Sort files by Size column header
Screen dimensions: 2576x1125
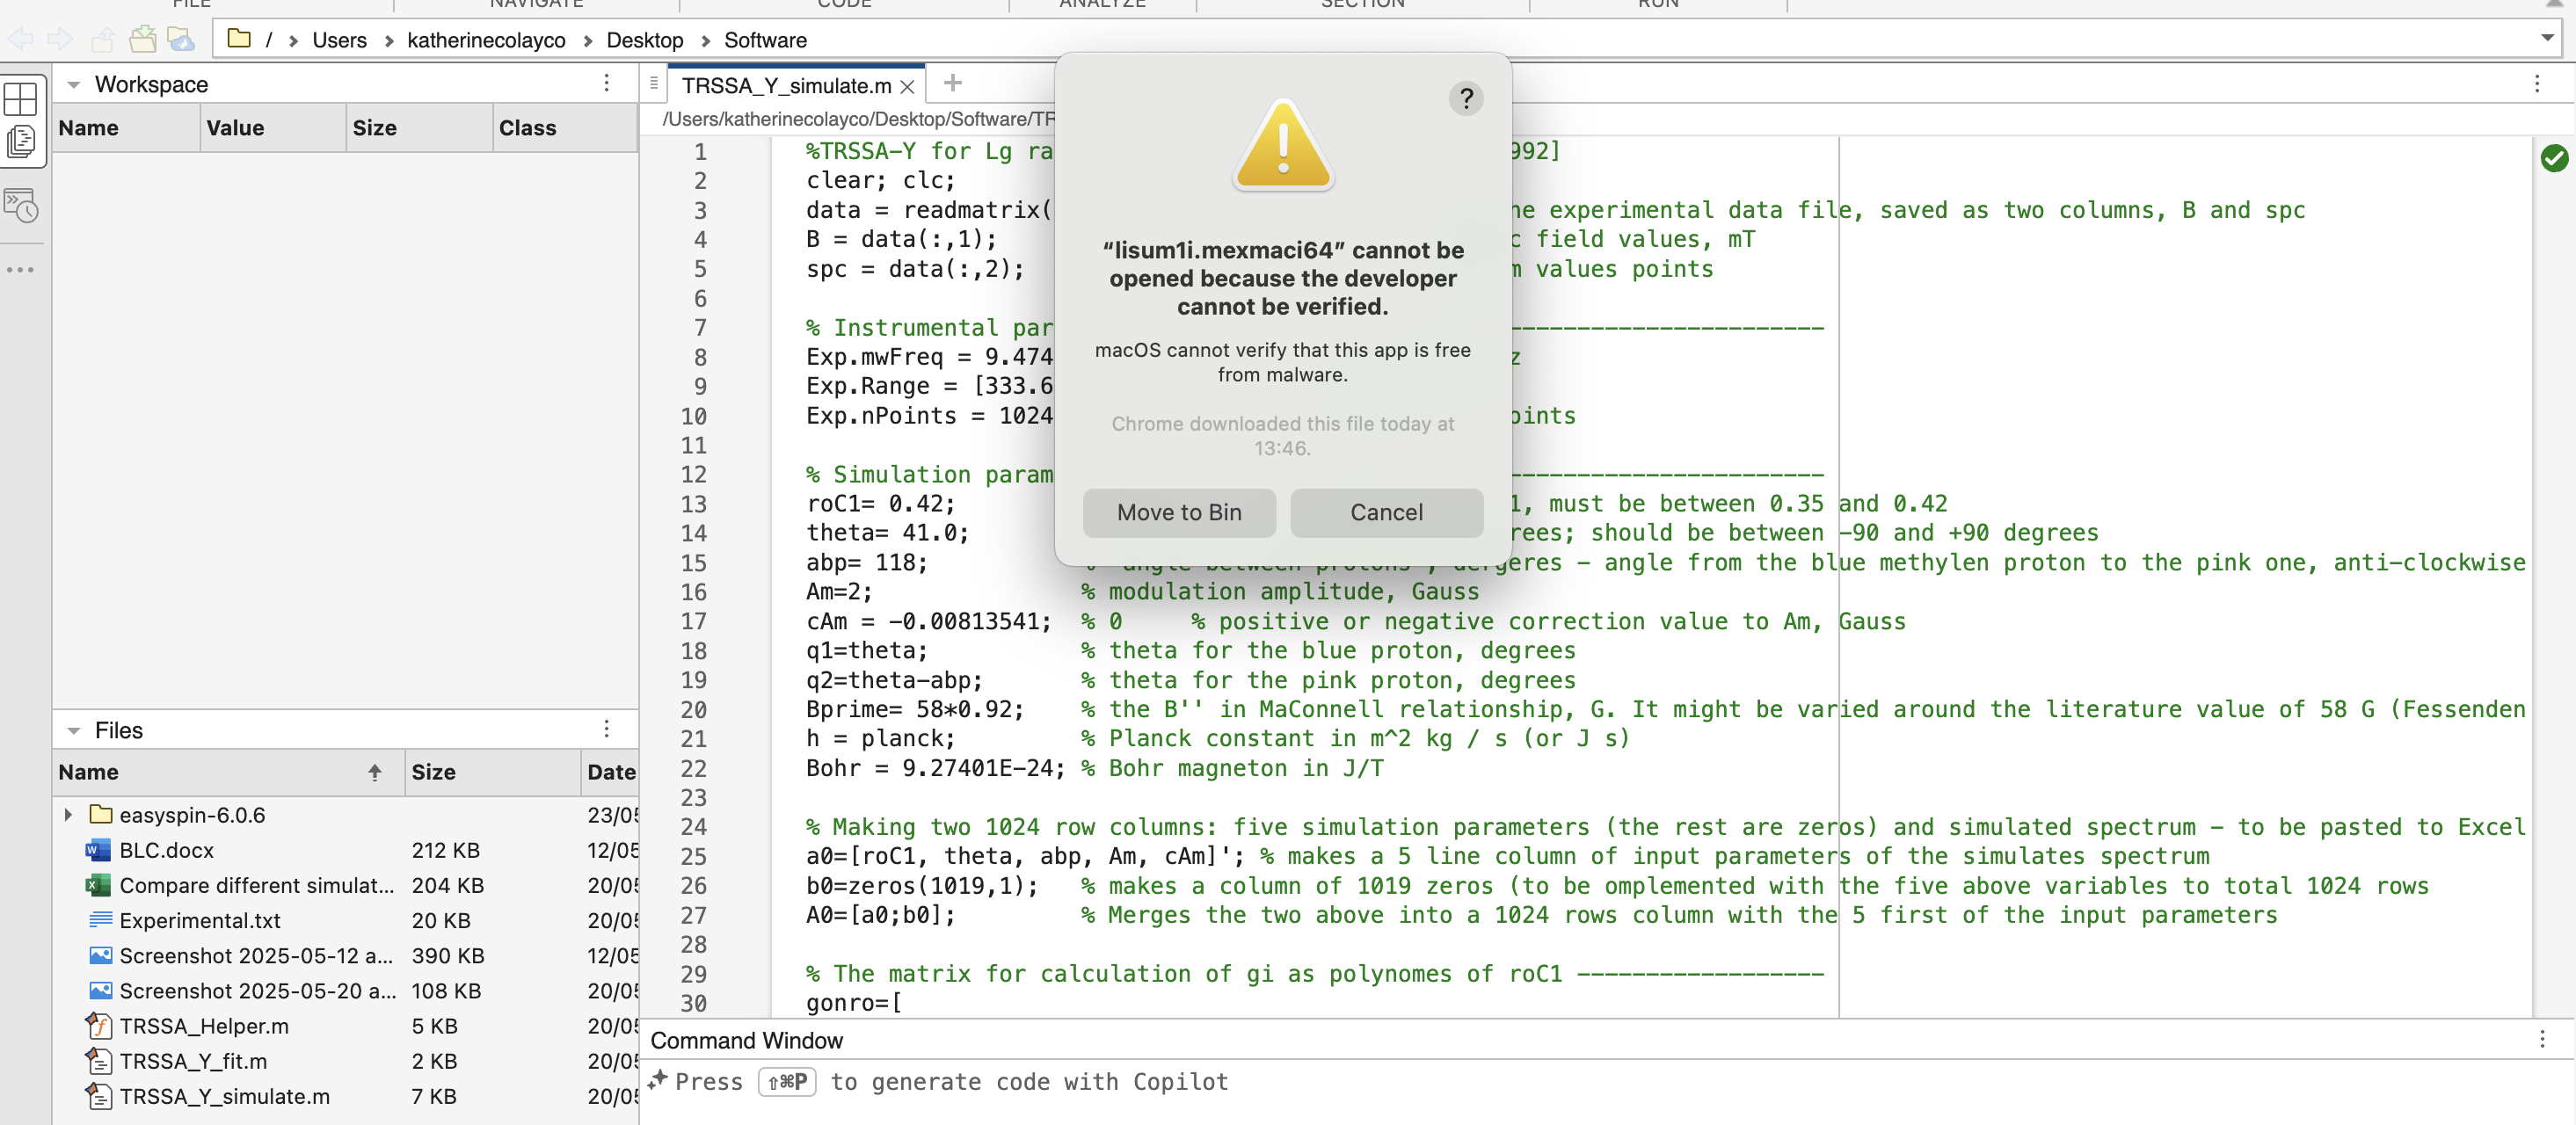493,772
